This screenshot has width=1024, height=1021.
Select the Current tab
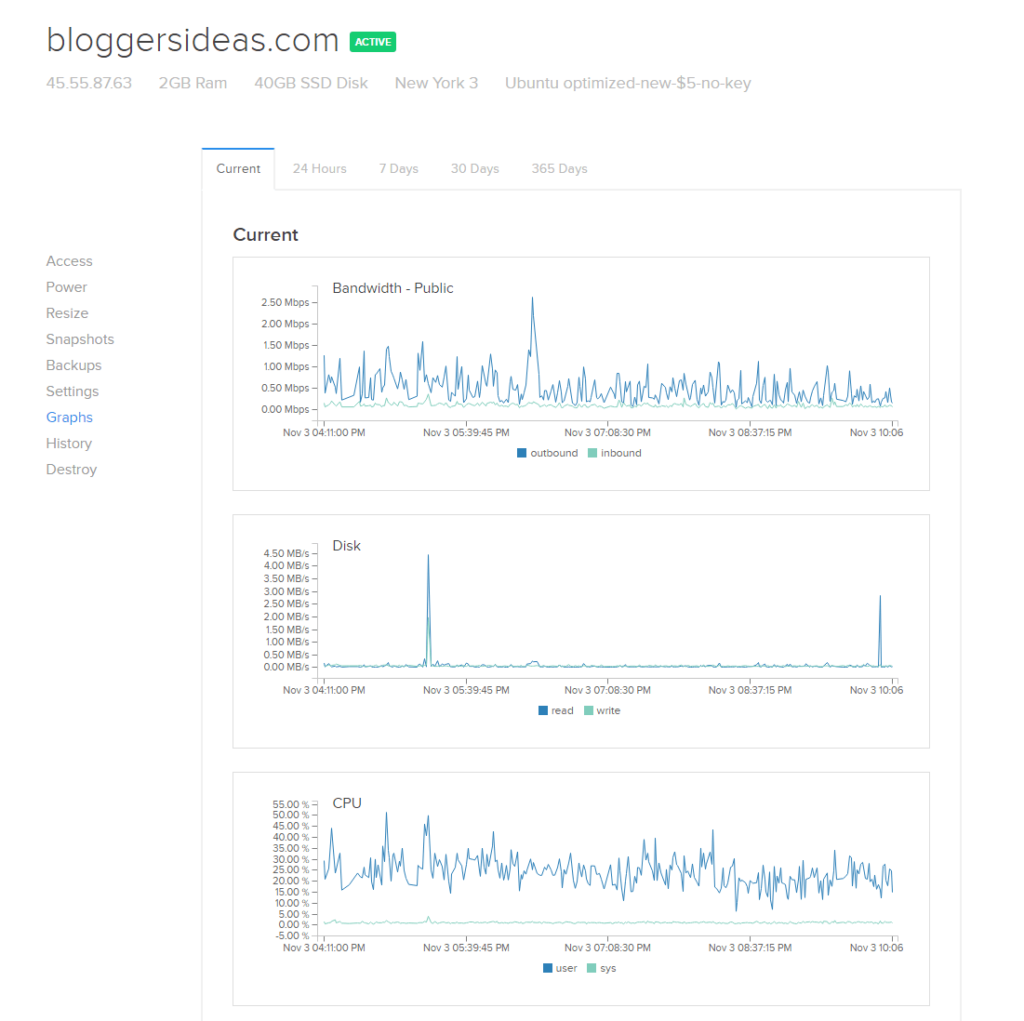coord(238,169)
